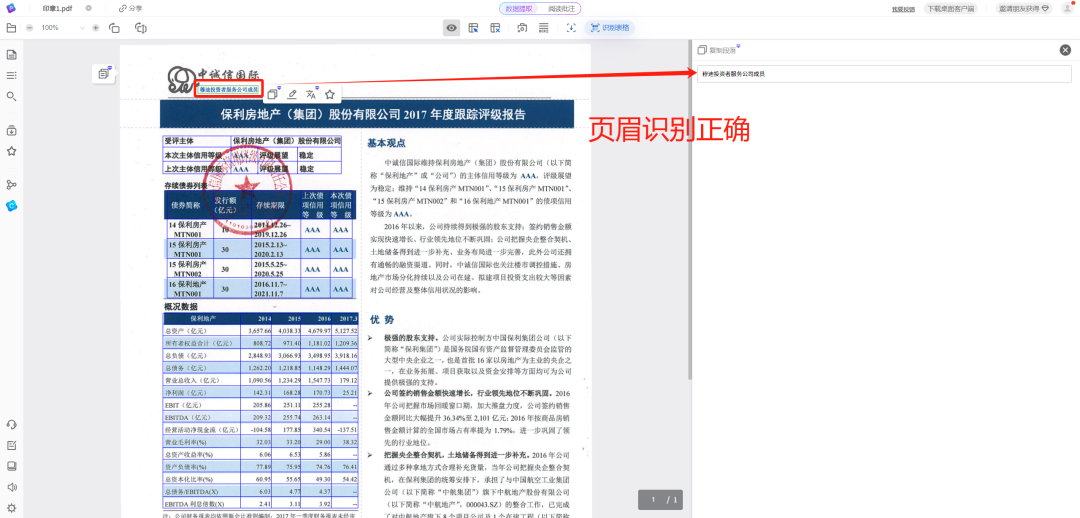Screen dimensions: 1080x518
Task: Close the 印章1.pdf tab
Action: [89, 8]
